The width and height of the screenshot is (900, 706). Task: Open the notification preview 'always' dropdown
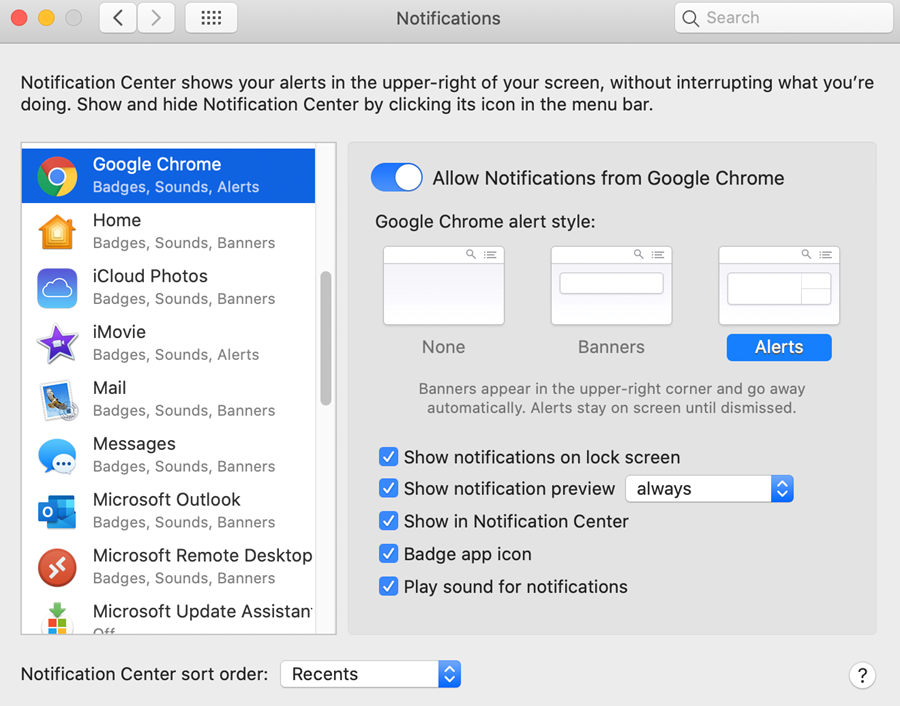click(x=709, y=489)
